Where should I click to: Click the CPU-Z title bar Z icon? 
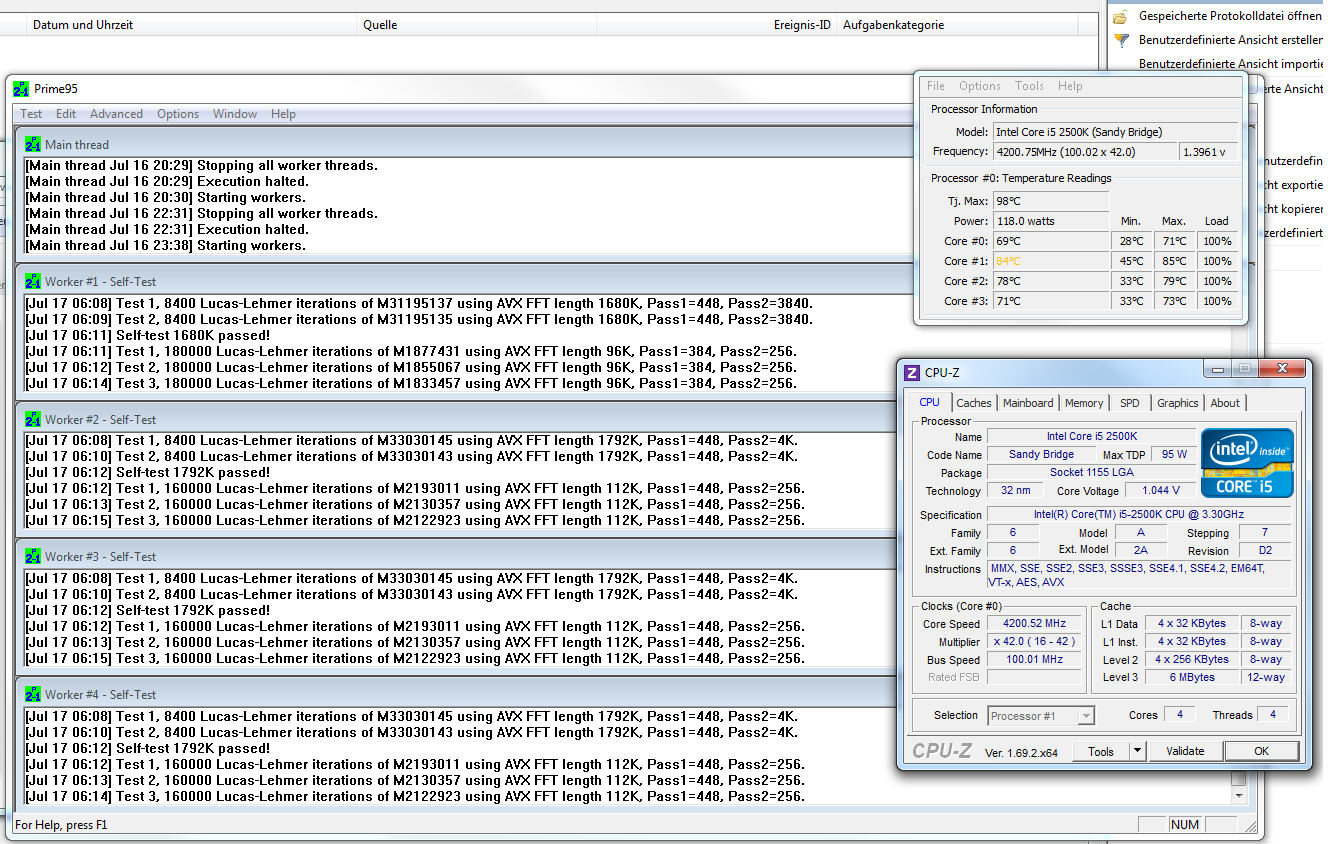[911, 373]
